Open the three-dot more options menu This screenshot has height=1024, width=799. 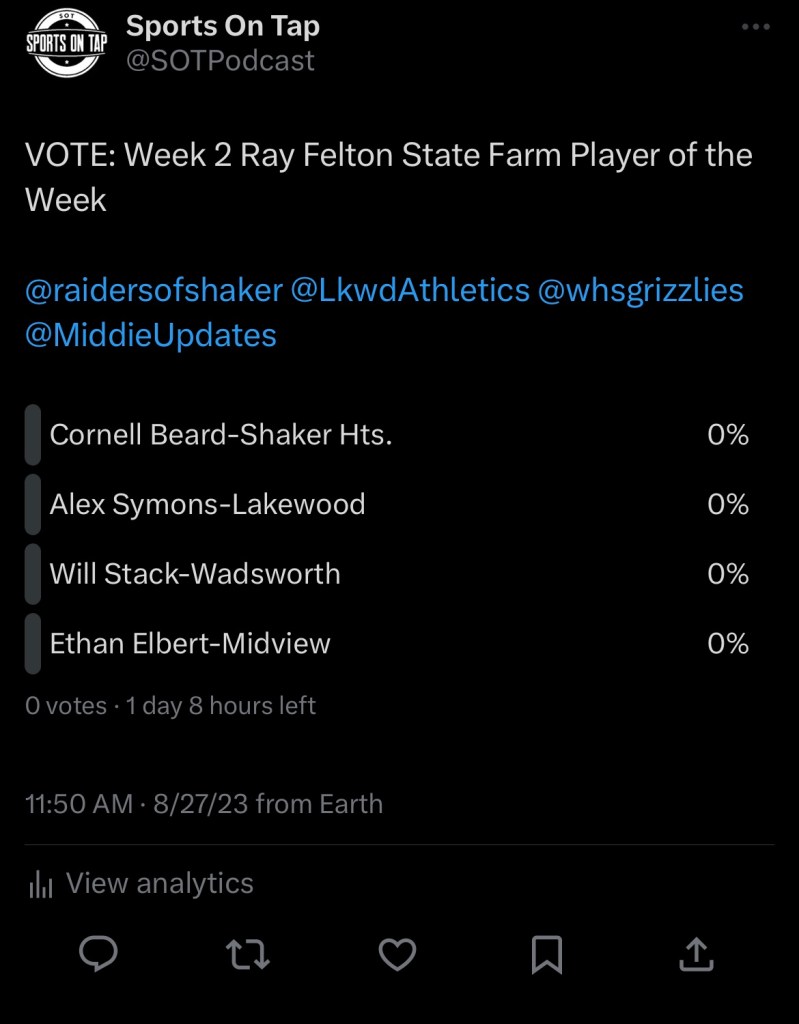click(x=756, y=27)
